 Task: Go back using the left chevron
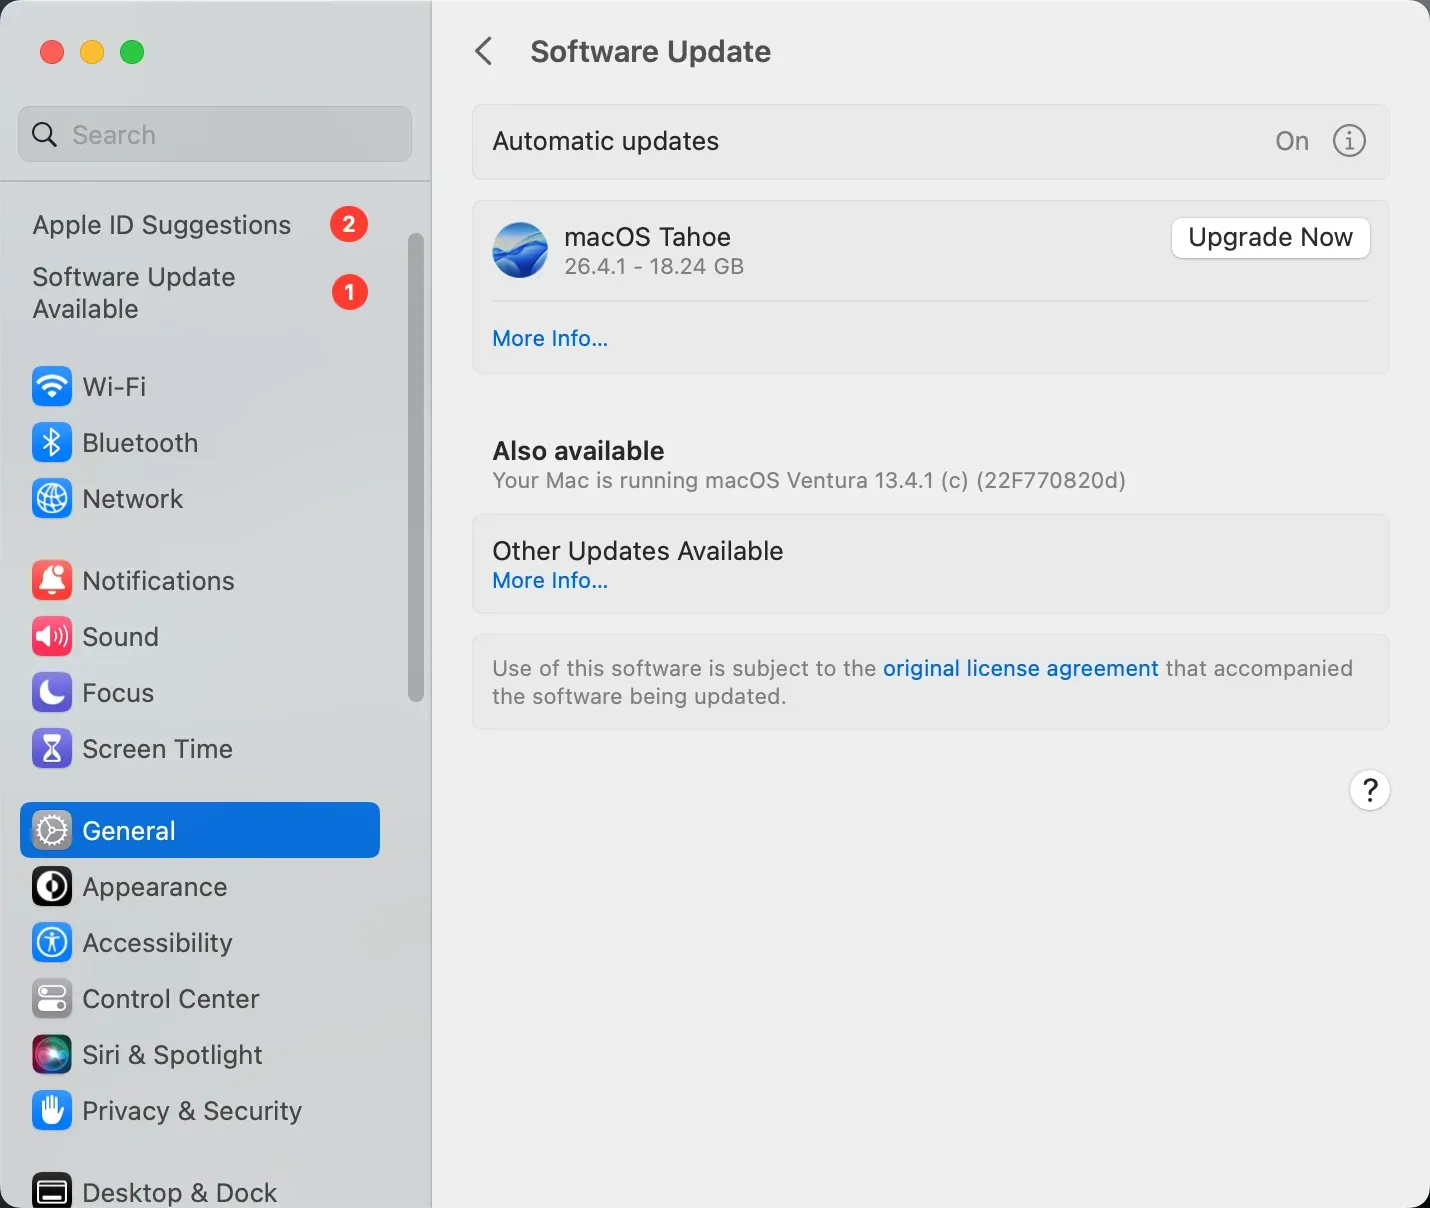tap(484, 51)
